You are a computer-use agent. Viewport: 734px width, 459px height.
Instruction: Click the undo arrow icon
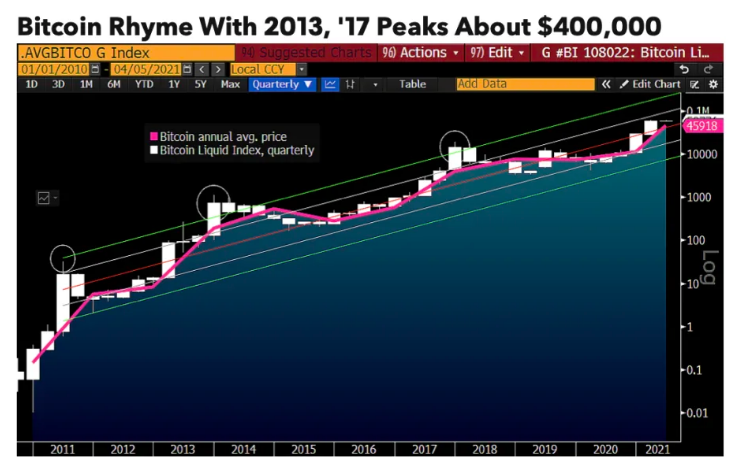[x=684, y=69]
